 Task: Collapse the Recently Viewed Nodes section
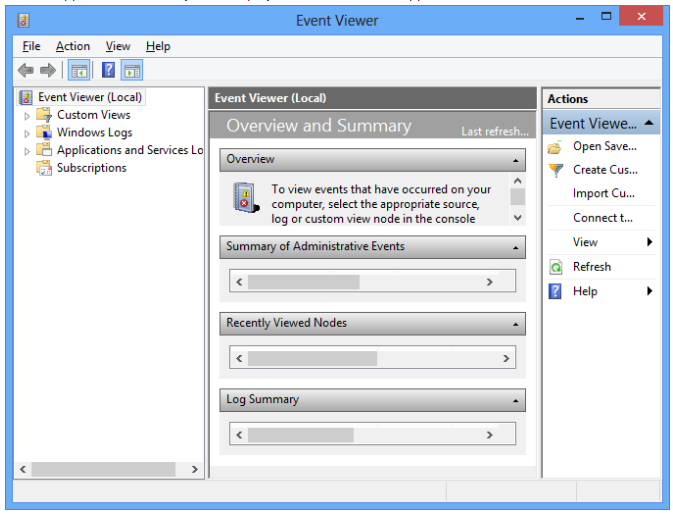pos(515,324)
